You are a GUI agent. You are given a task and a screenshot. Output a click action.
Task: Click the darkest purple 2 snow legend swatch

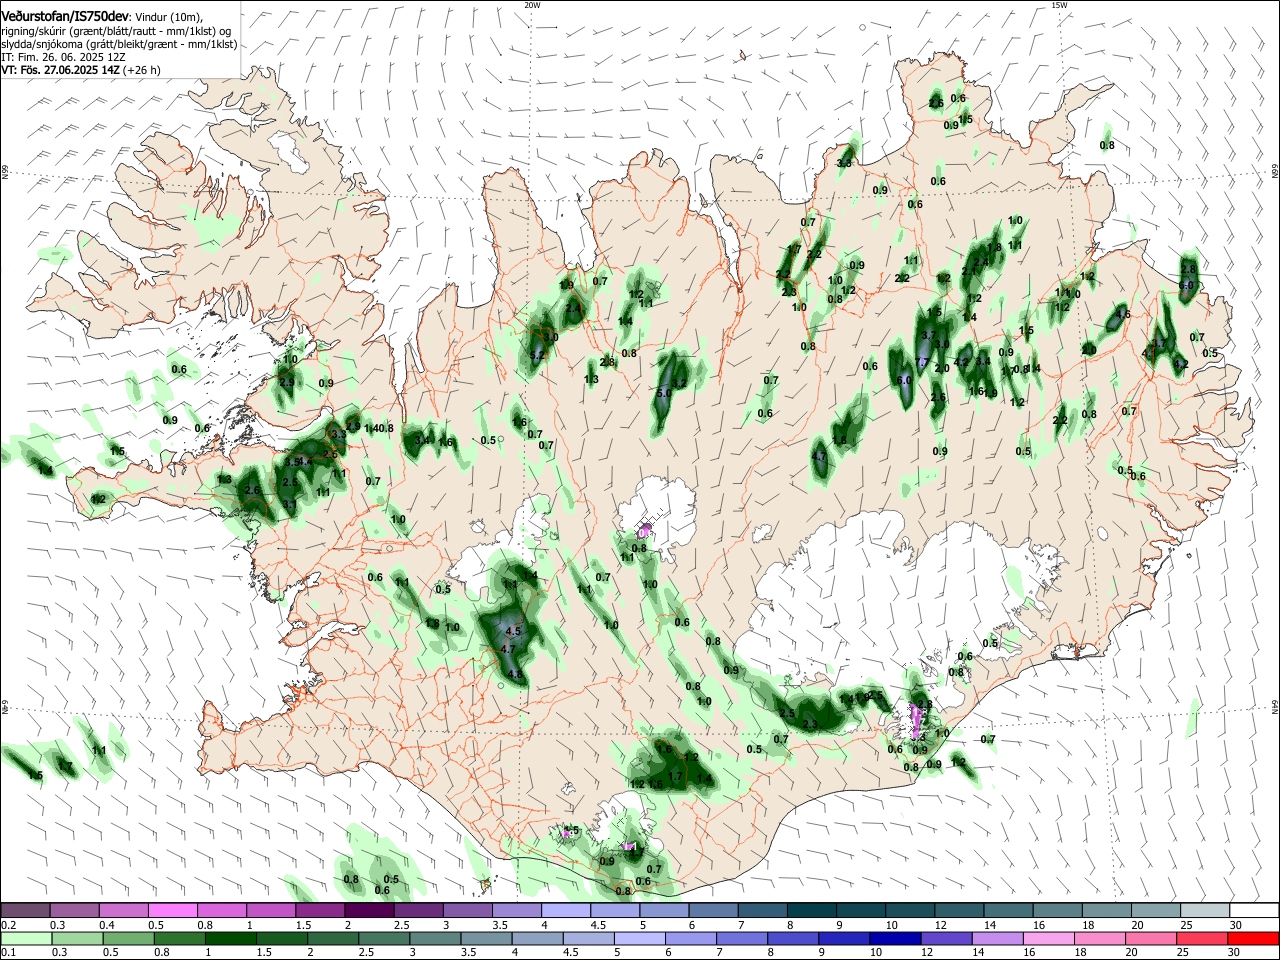click(369, 911)
